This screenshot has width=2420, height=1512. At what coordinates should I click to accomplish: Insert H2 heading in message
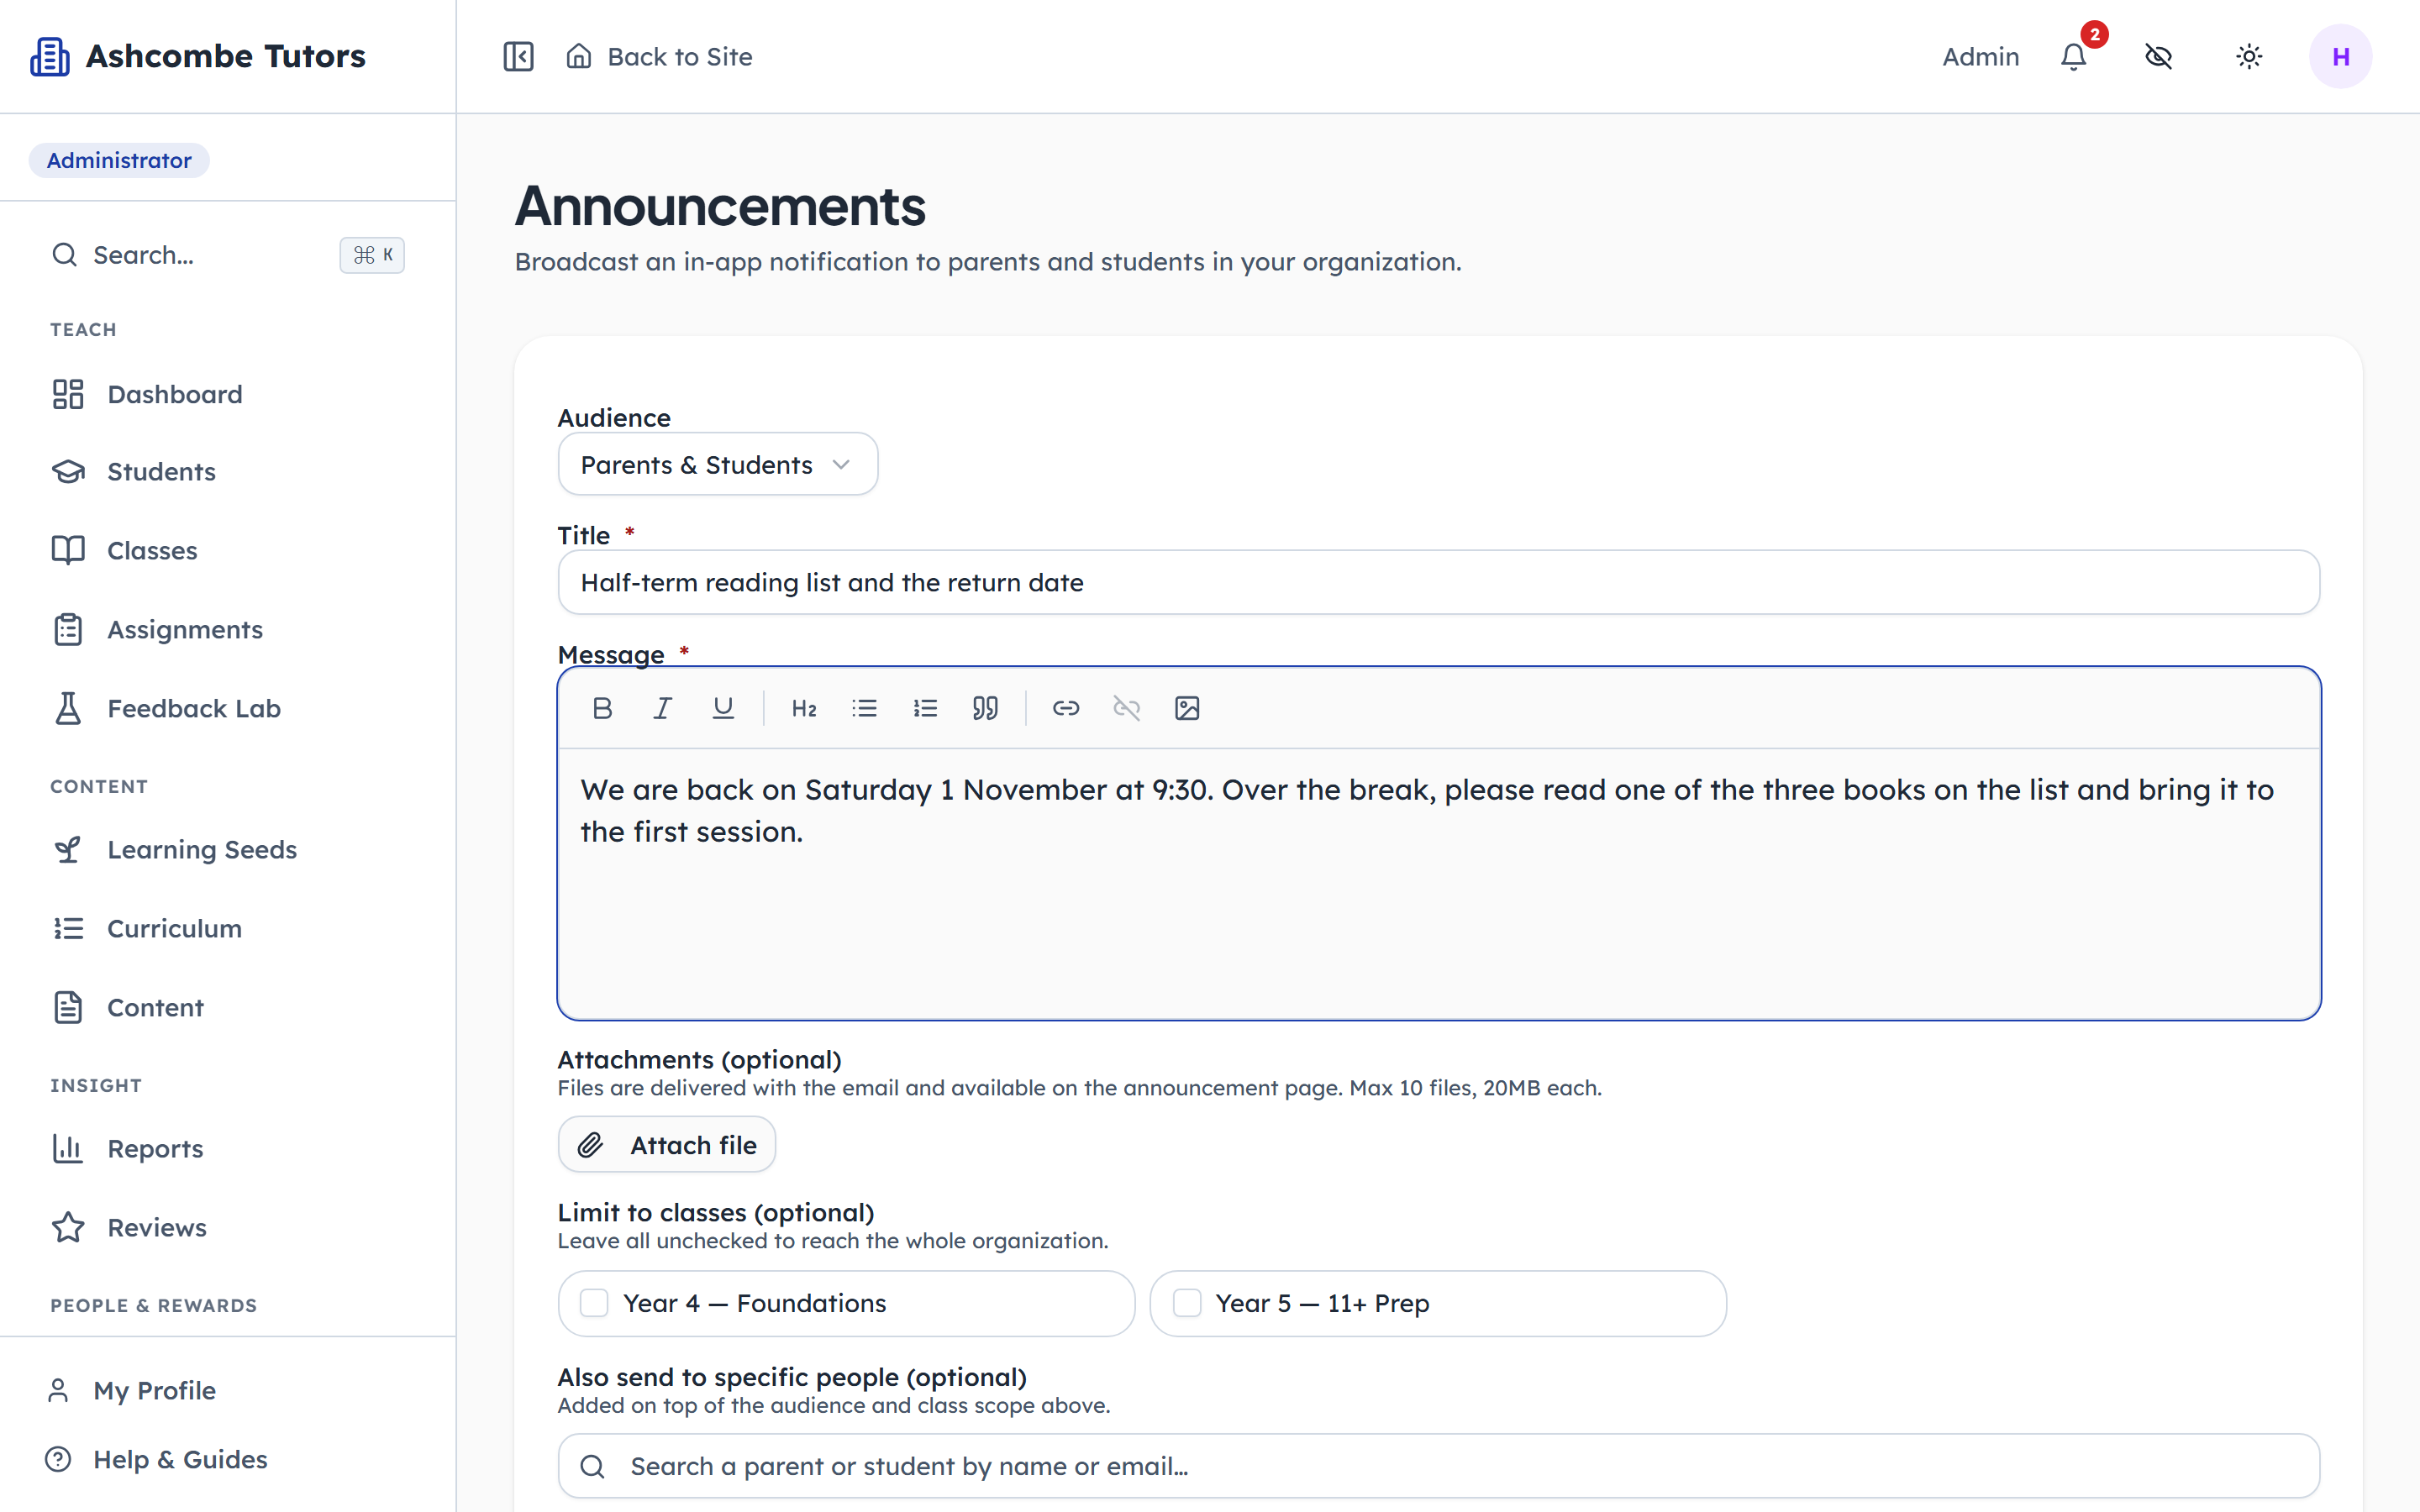point(804,708)
